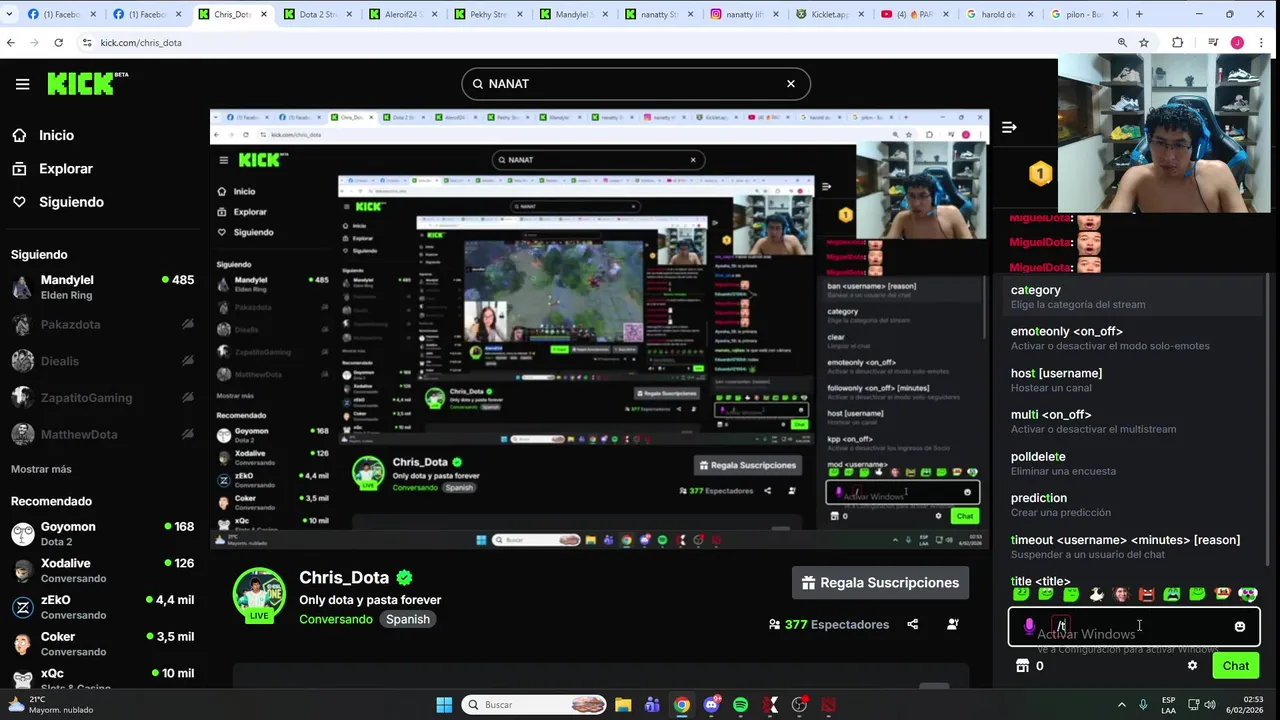Click the chat message input field

coord(1134,627)
